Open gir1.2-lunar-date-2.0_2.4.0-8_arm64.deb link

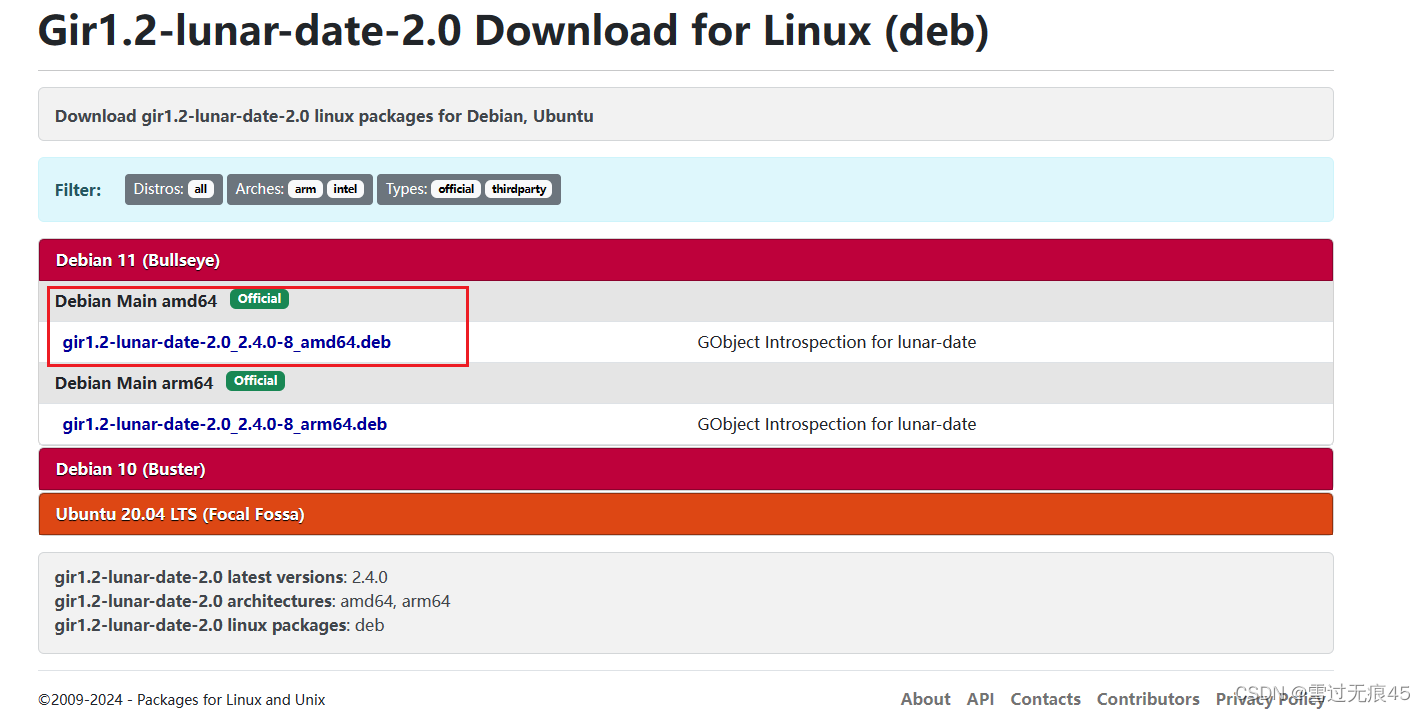coord(224,424)
